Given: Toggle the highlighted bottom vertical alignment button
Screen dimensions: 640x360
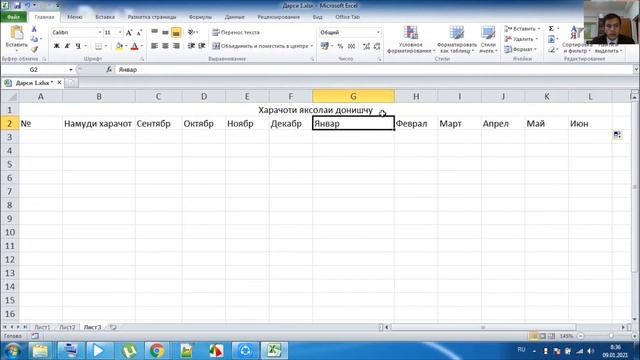Looking at the screenshot, I should [x=176, y=32].
